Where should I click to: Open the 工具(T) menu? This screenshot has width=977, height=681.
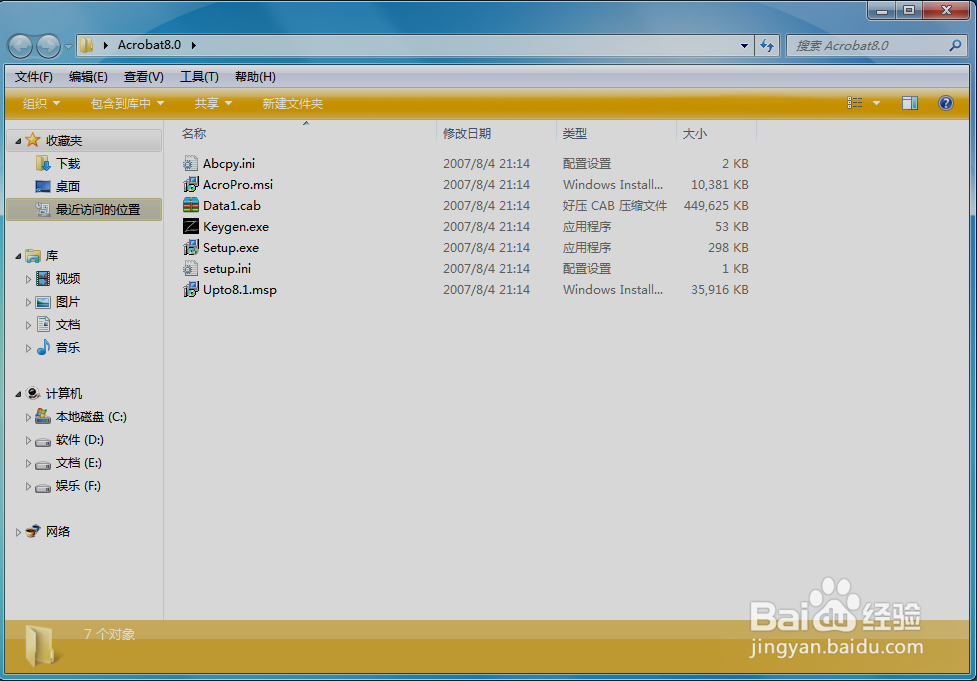pos(199,77)
